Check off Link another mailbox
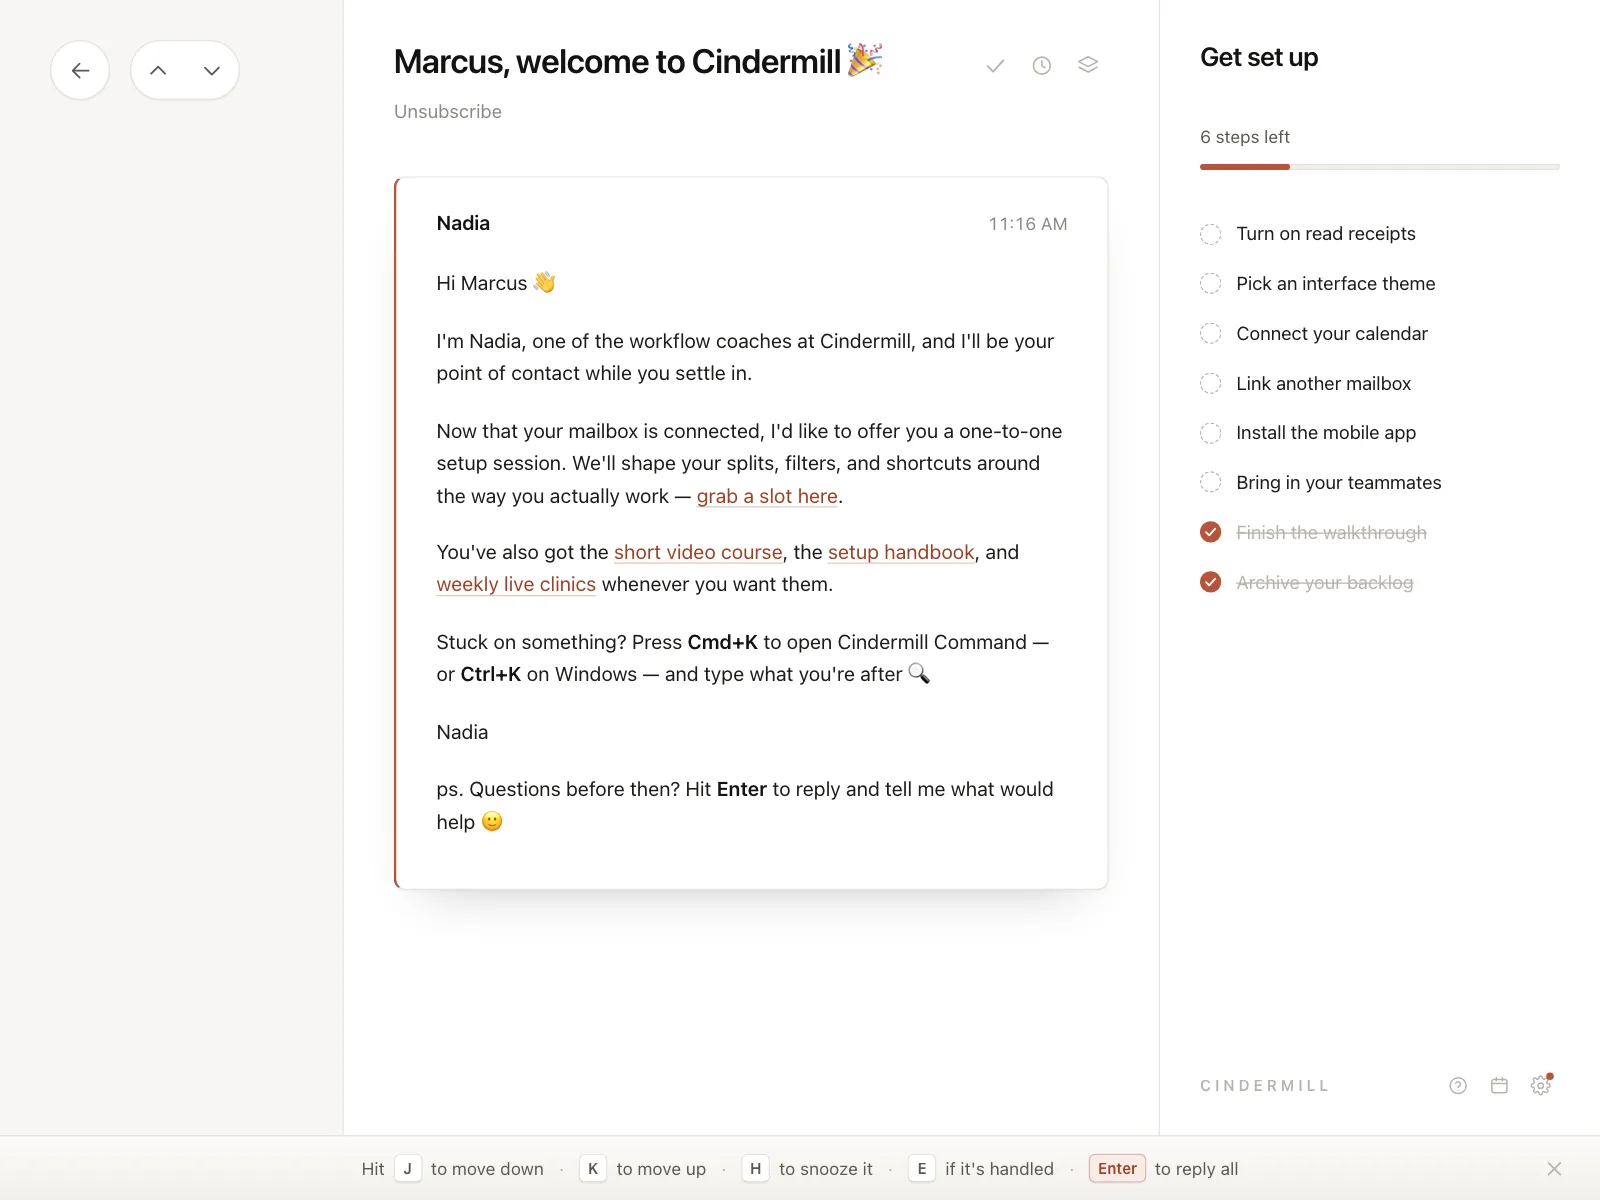Viewport: 1600px width, 1200px height. (1210, 384)
